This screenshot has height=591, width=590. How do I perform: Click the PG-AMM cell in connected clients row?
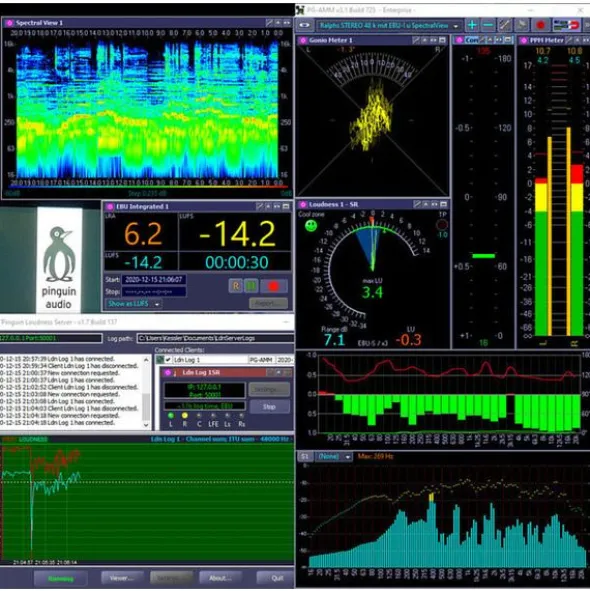point(261,360)
